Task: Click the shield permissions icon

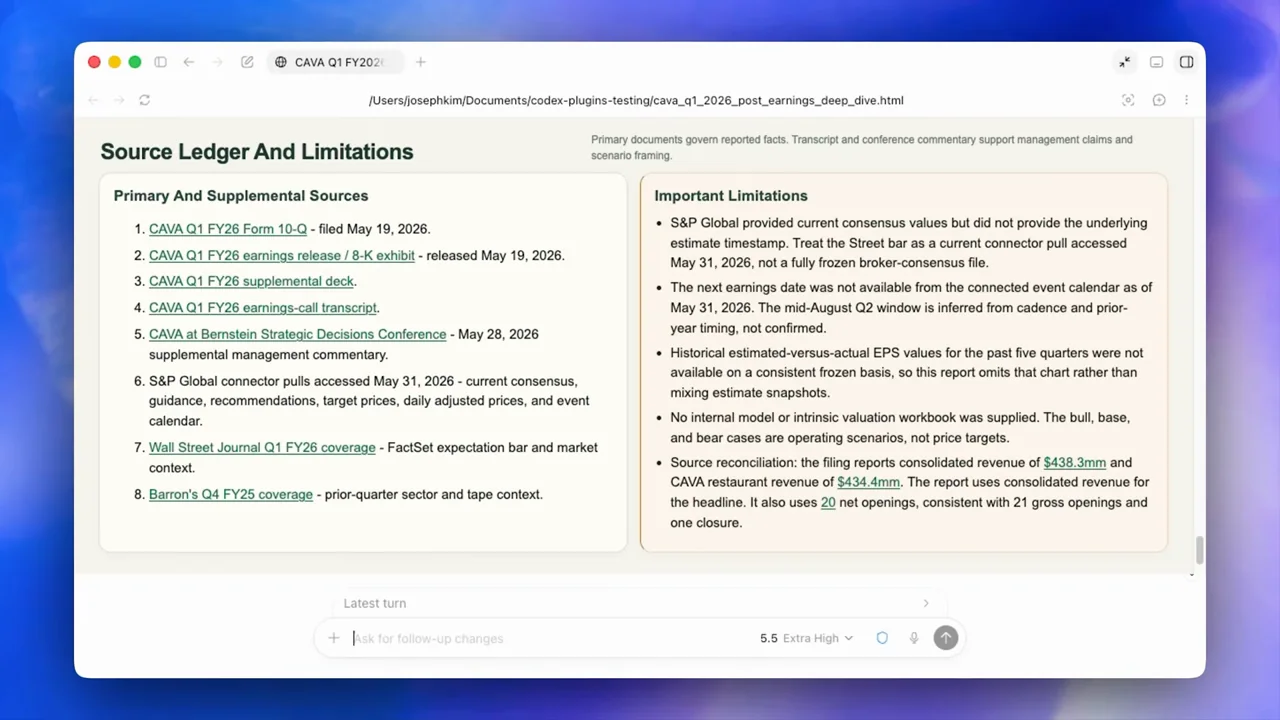Action: tap(882, 638)
